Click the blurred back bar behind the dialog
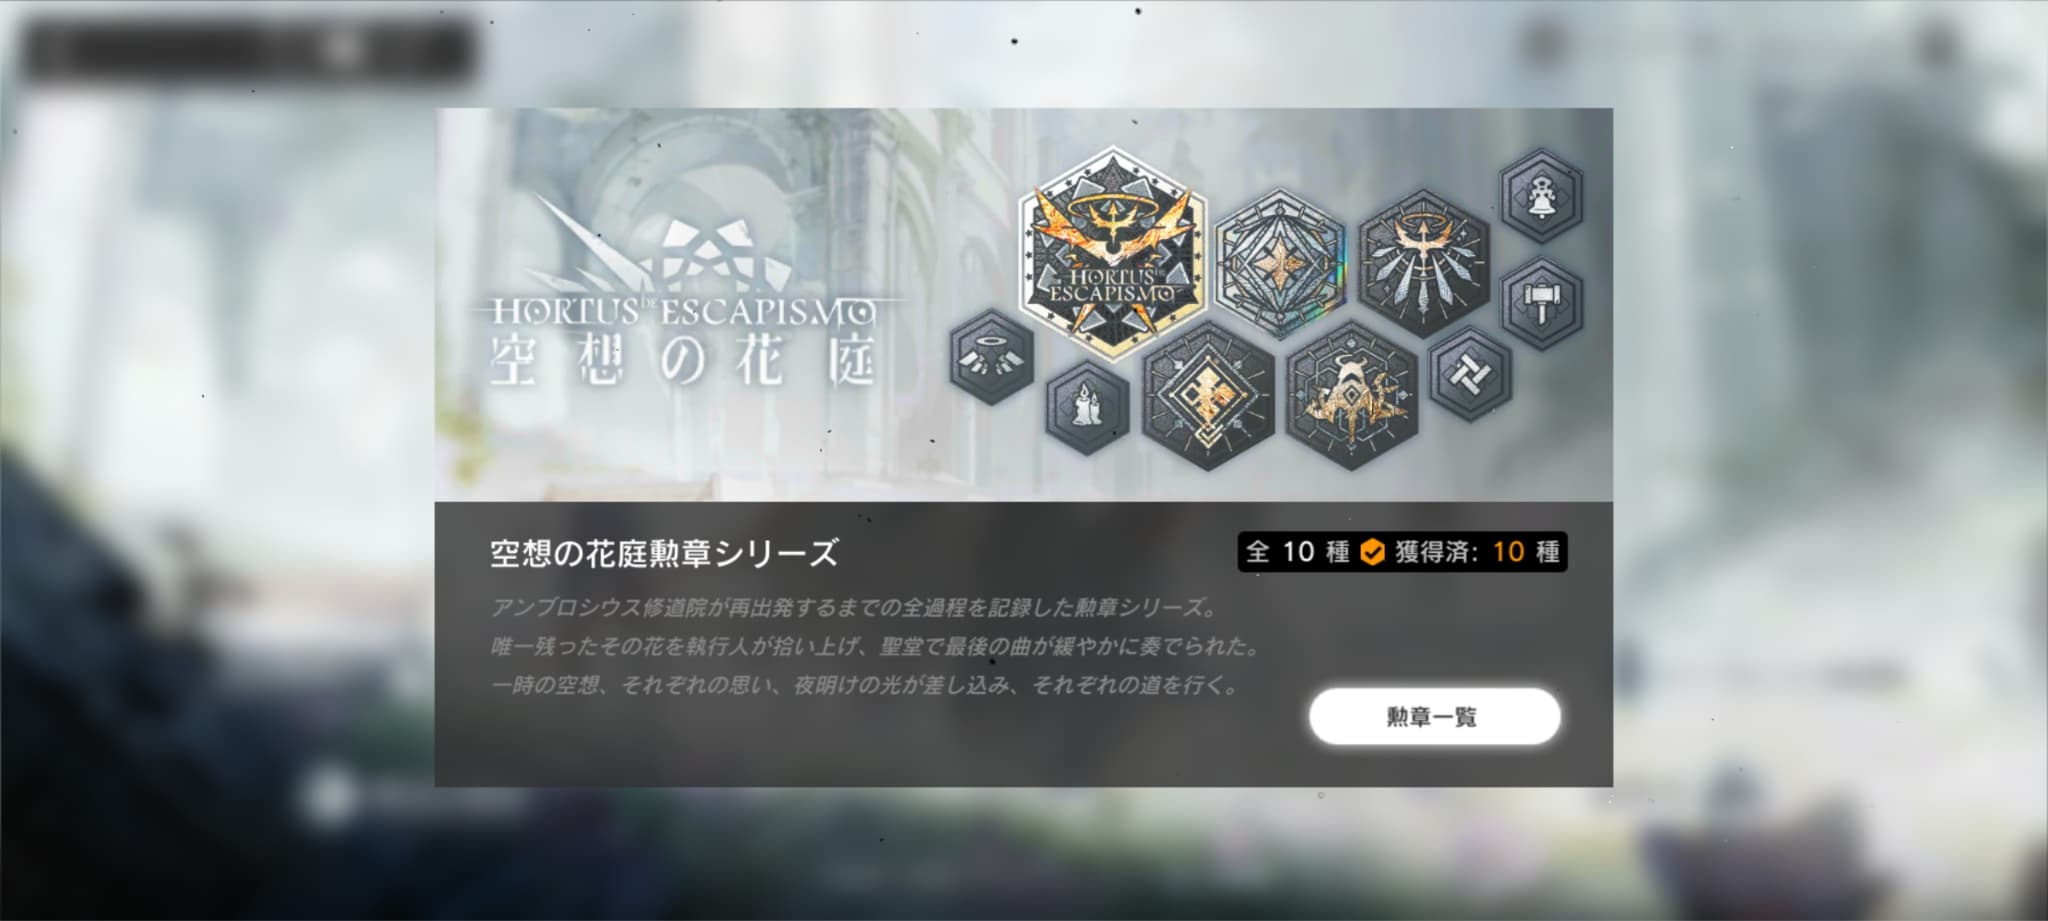This screenshot has height=921, width=2048. [245, 49]
